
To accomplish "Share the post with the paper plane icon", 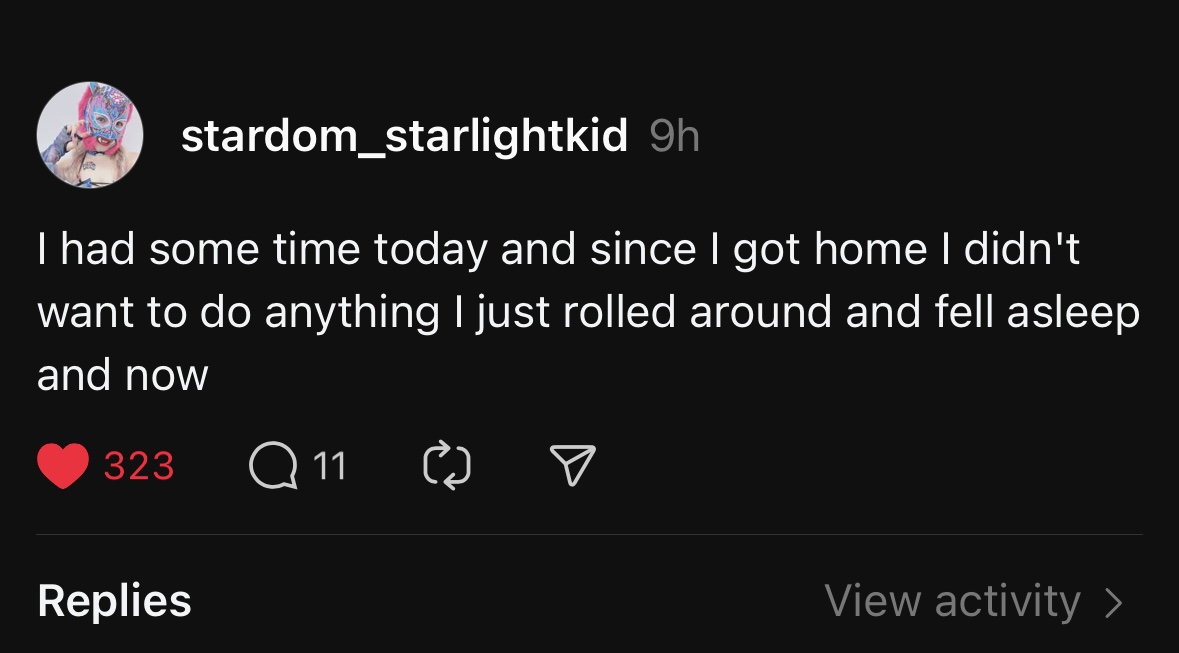I will point(573,465).
